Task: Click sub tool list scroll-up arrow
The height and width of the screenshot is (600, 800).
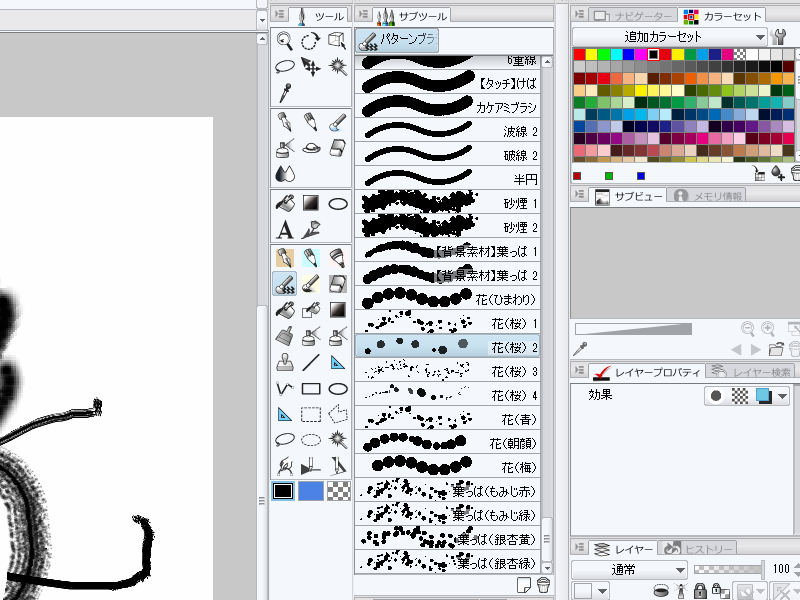Action: click(546, 62)
